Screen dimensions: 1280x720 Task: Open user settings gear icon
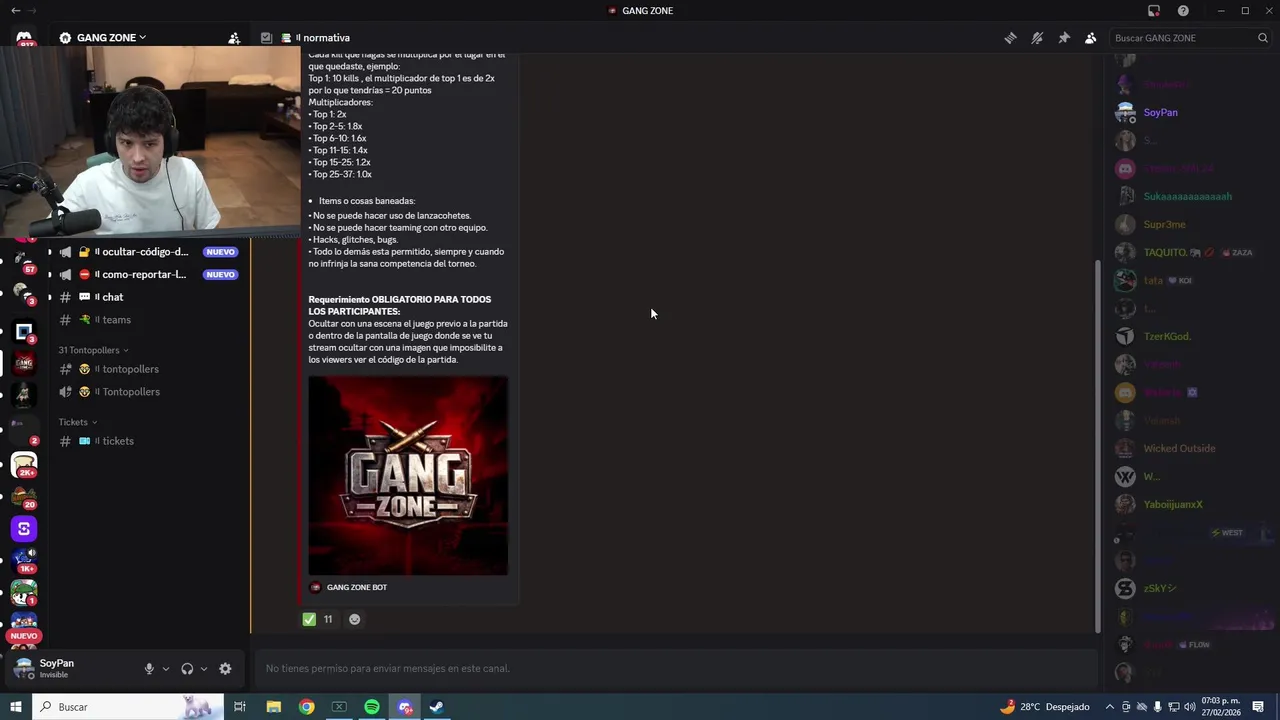[225, 669]
